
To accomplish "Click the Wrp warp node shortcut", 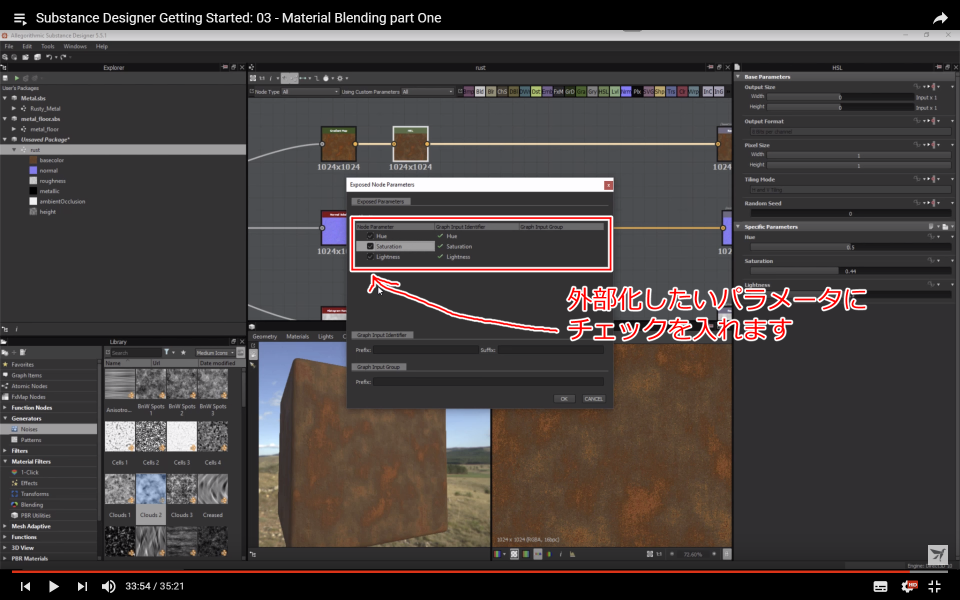I will [694, 92].
